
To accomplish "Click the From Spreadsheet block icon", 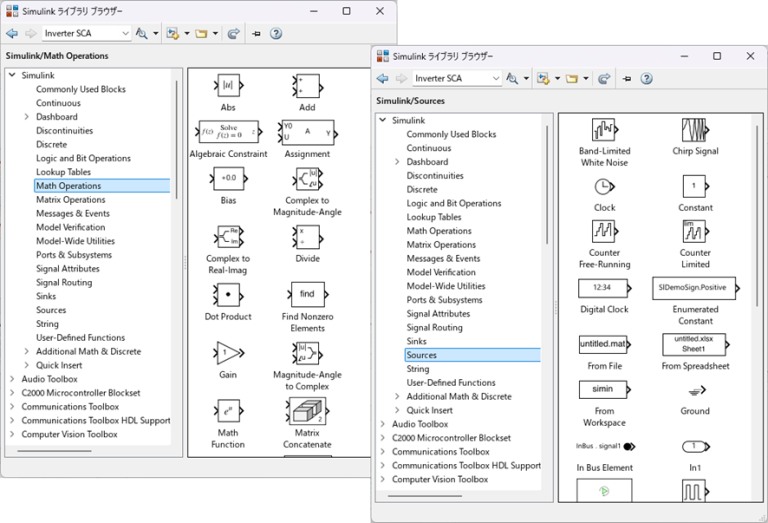I will click(695, 345).
